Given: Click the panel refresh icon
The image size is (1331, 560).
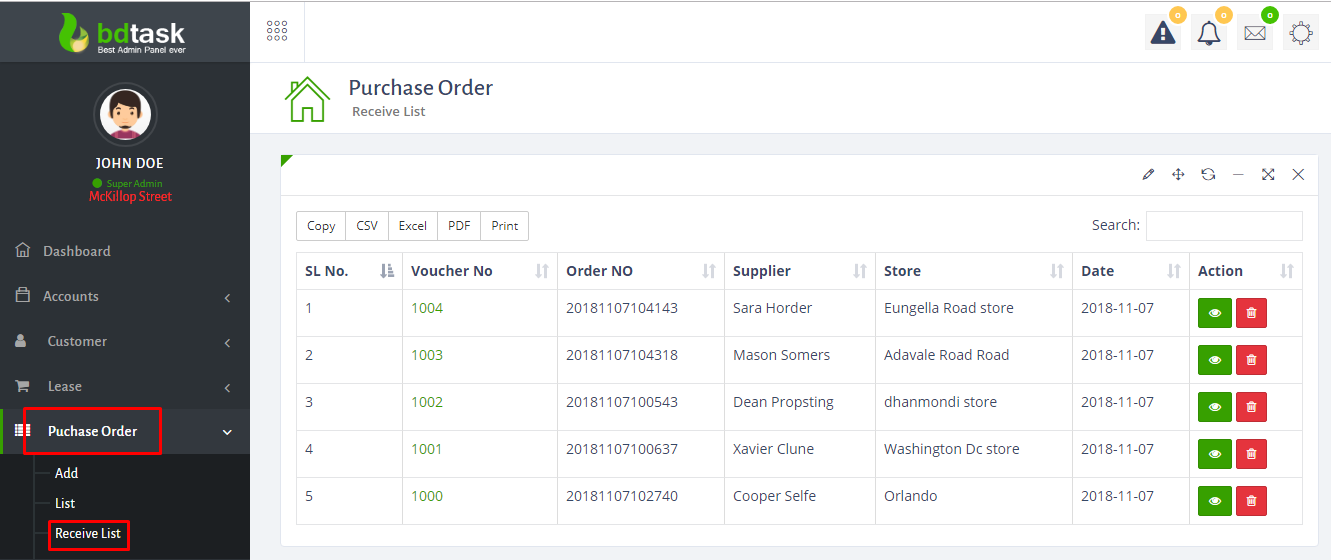Looking at the screenshot, I should click(1208, 175).
